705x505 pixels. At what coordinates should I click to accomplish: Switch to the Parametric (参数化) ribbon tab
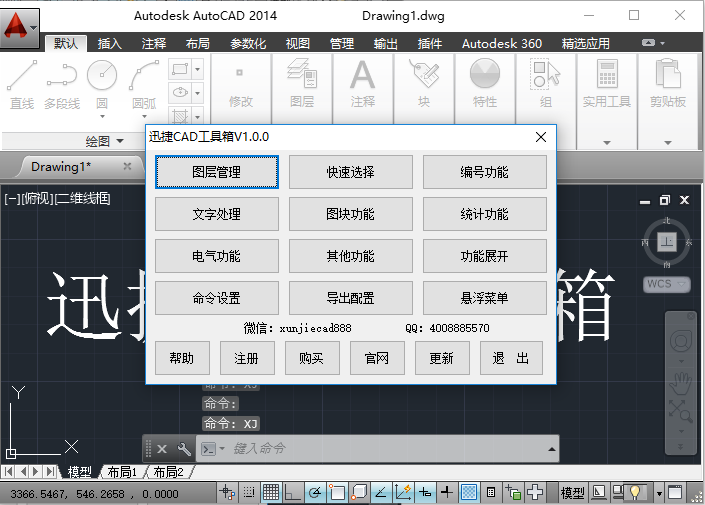[x=248, y=44]
